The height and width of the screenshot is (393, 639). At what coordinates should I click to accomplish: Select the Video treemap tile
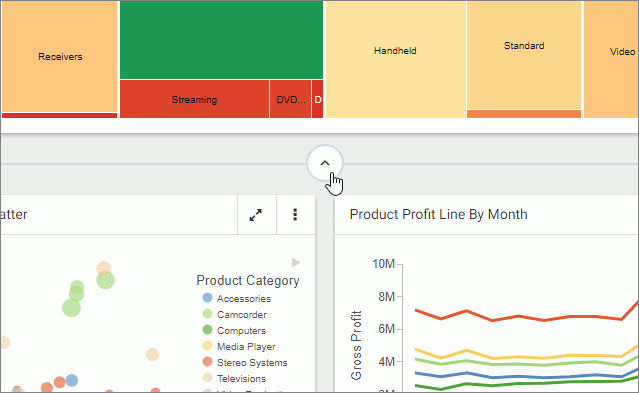coord(611,59)
